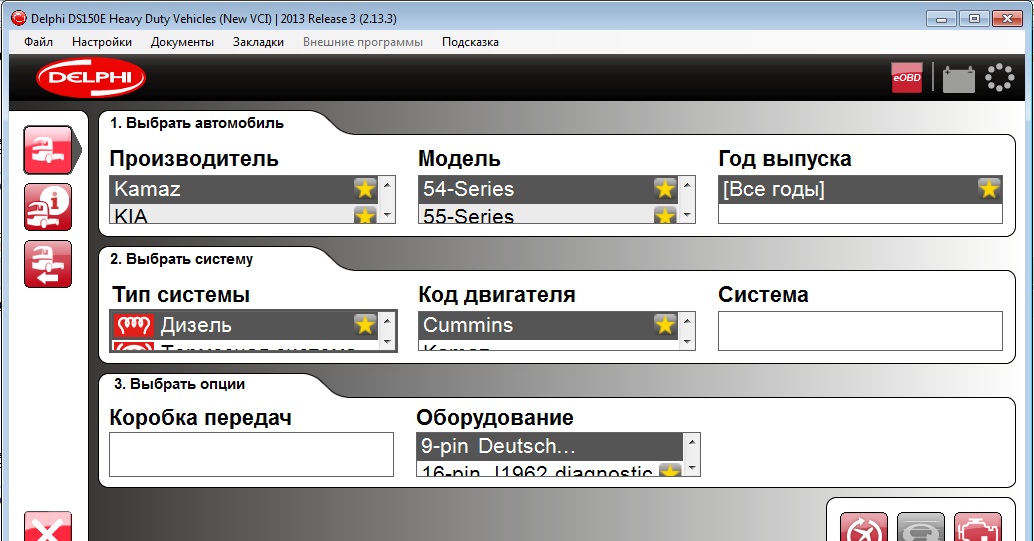Click the application icon in title bar
Viewport: 1034px width, 541px height.
(x=18, y=18)
